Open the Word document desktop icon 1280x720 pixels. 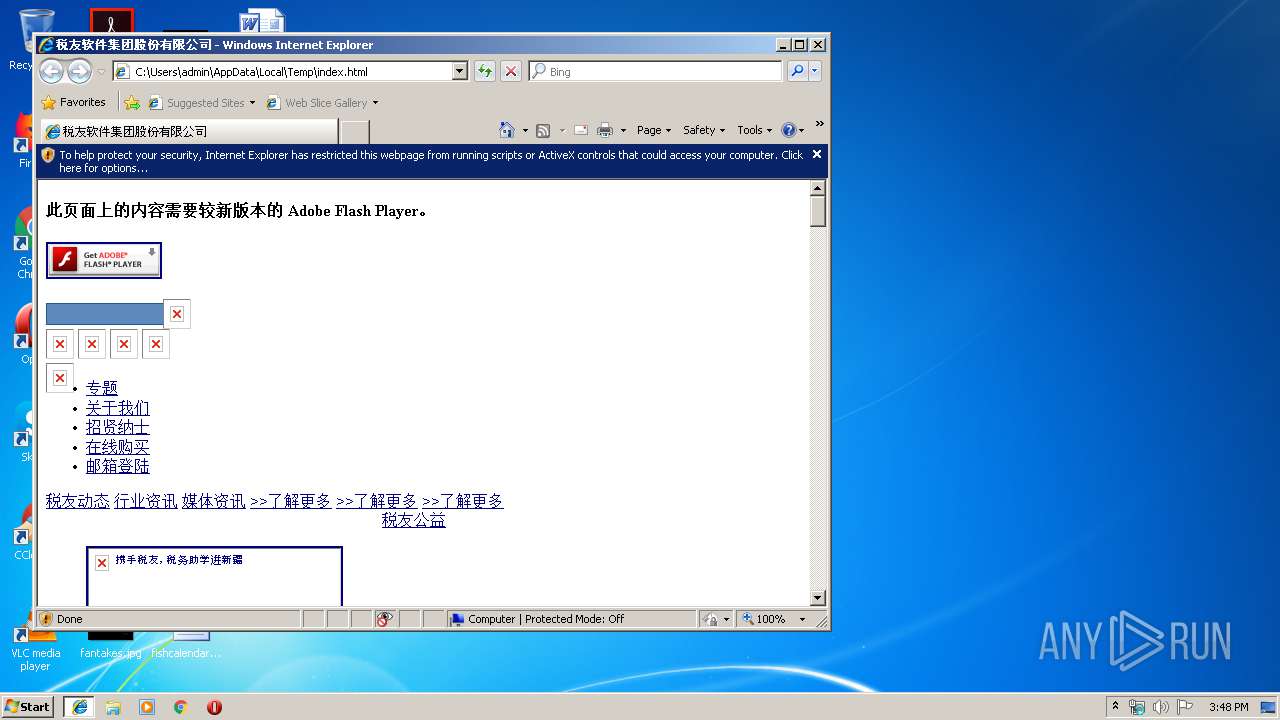(x=262, y=20)
